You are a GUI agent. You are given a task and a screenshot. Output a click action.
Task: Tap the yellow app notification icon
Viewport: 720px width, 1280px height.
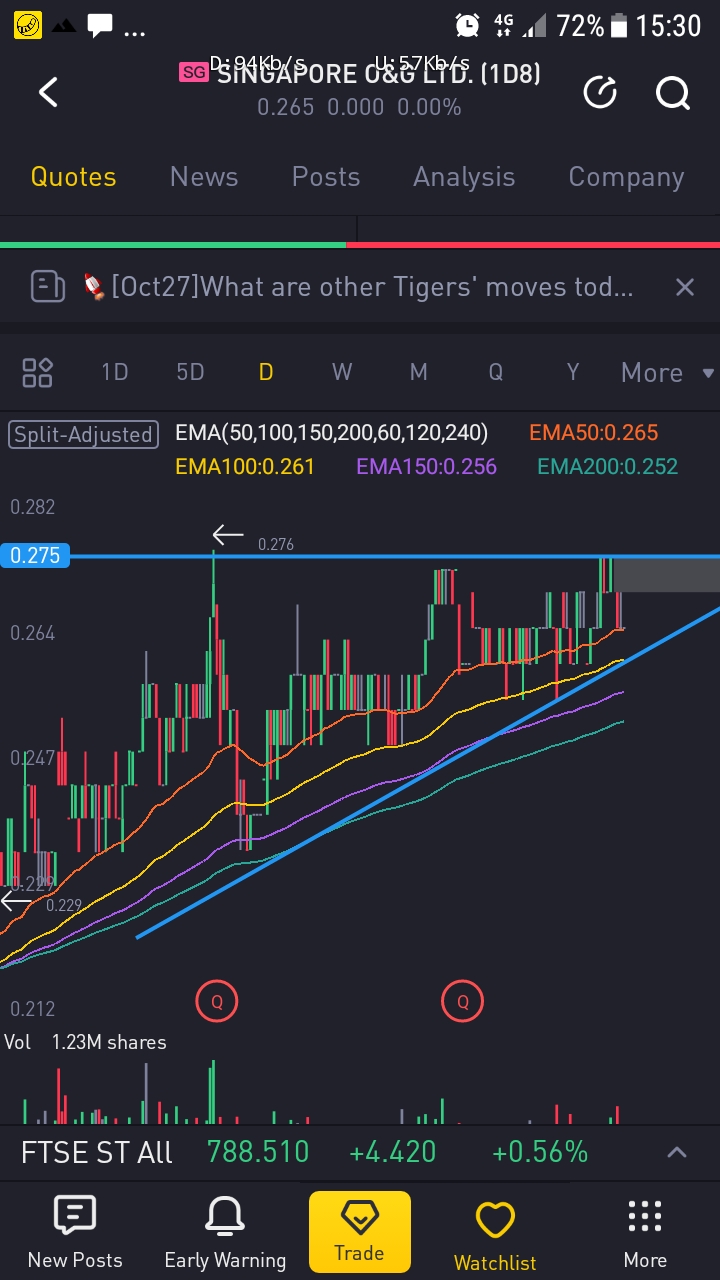[x=28, y=25]
